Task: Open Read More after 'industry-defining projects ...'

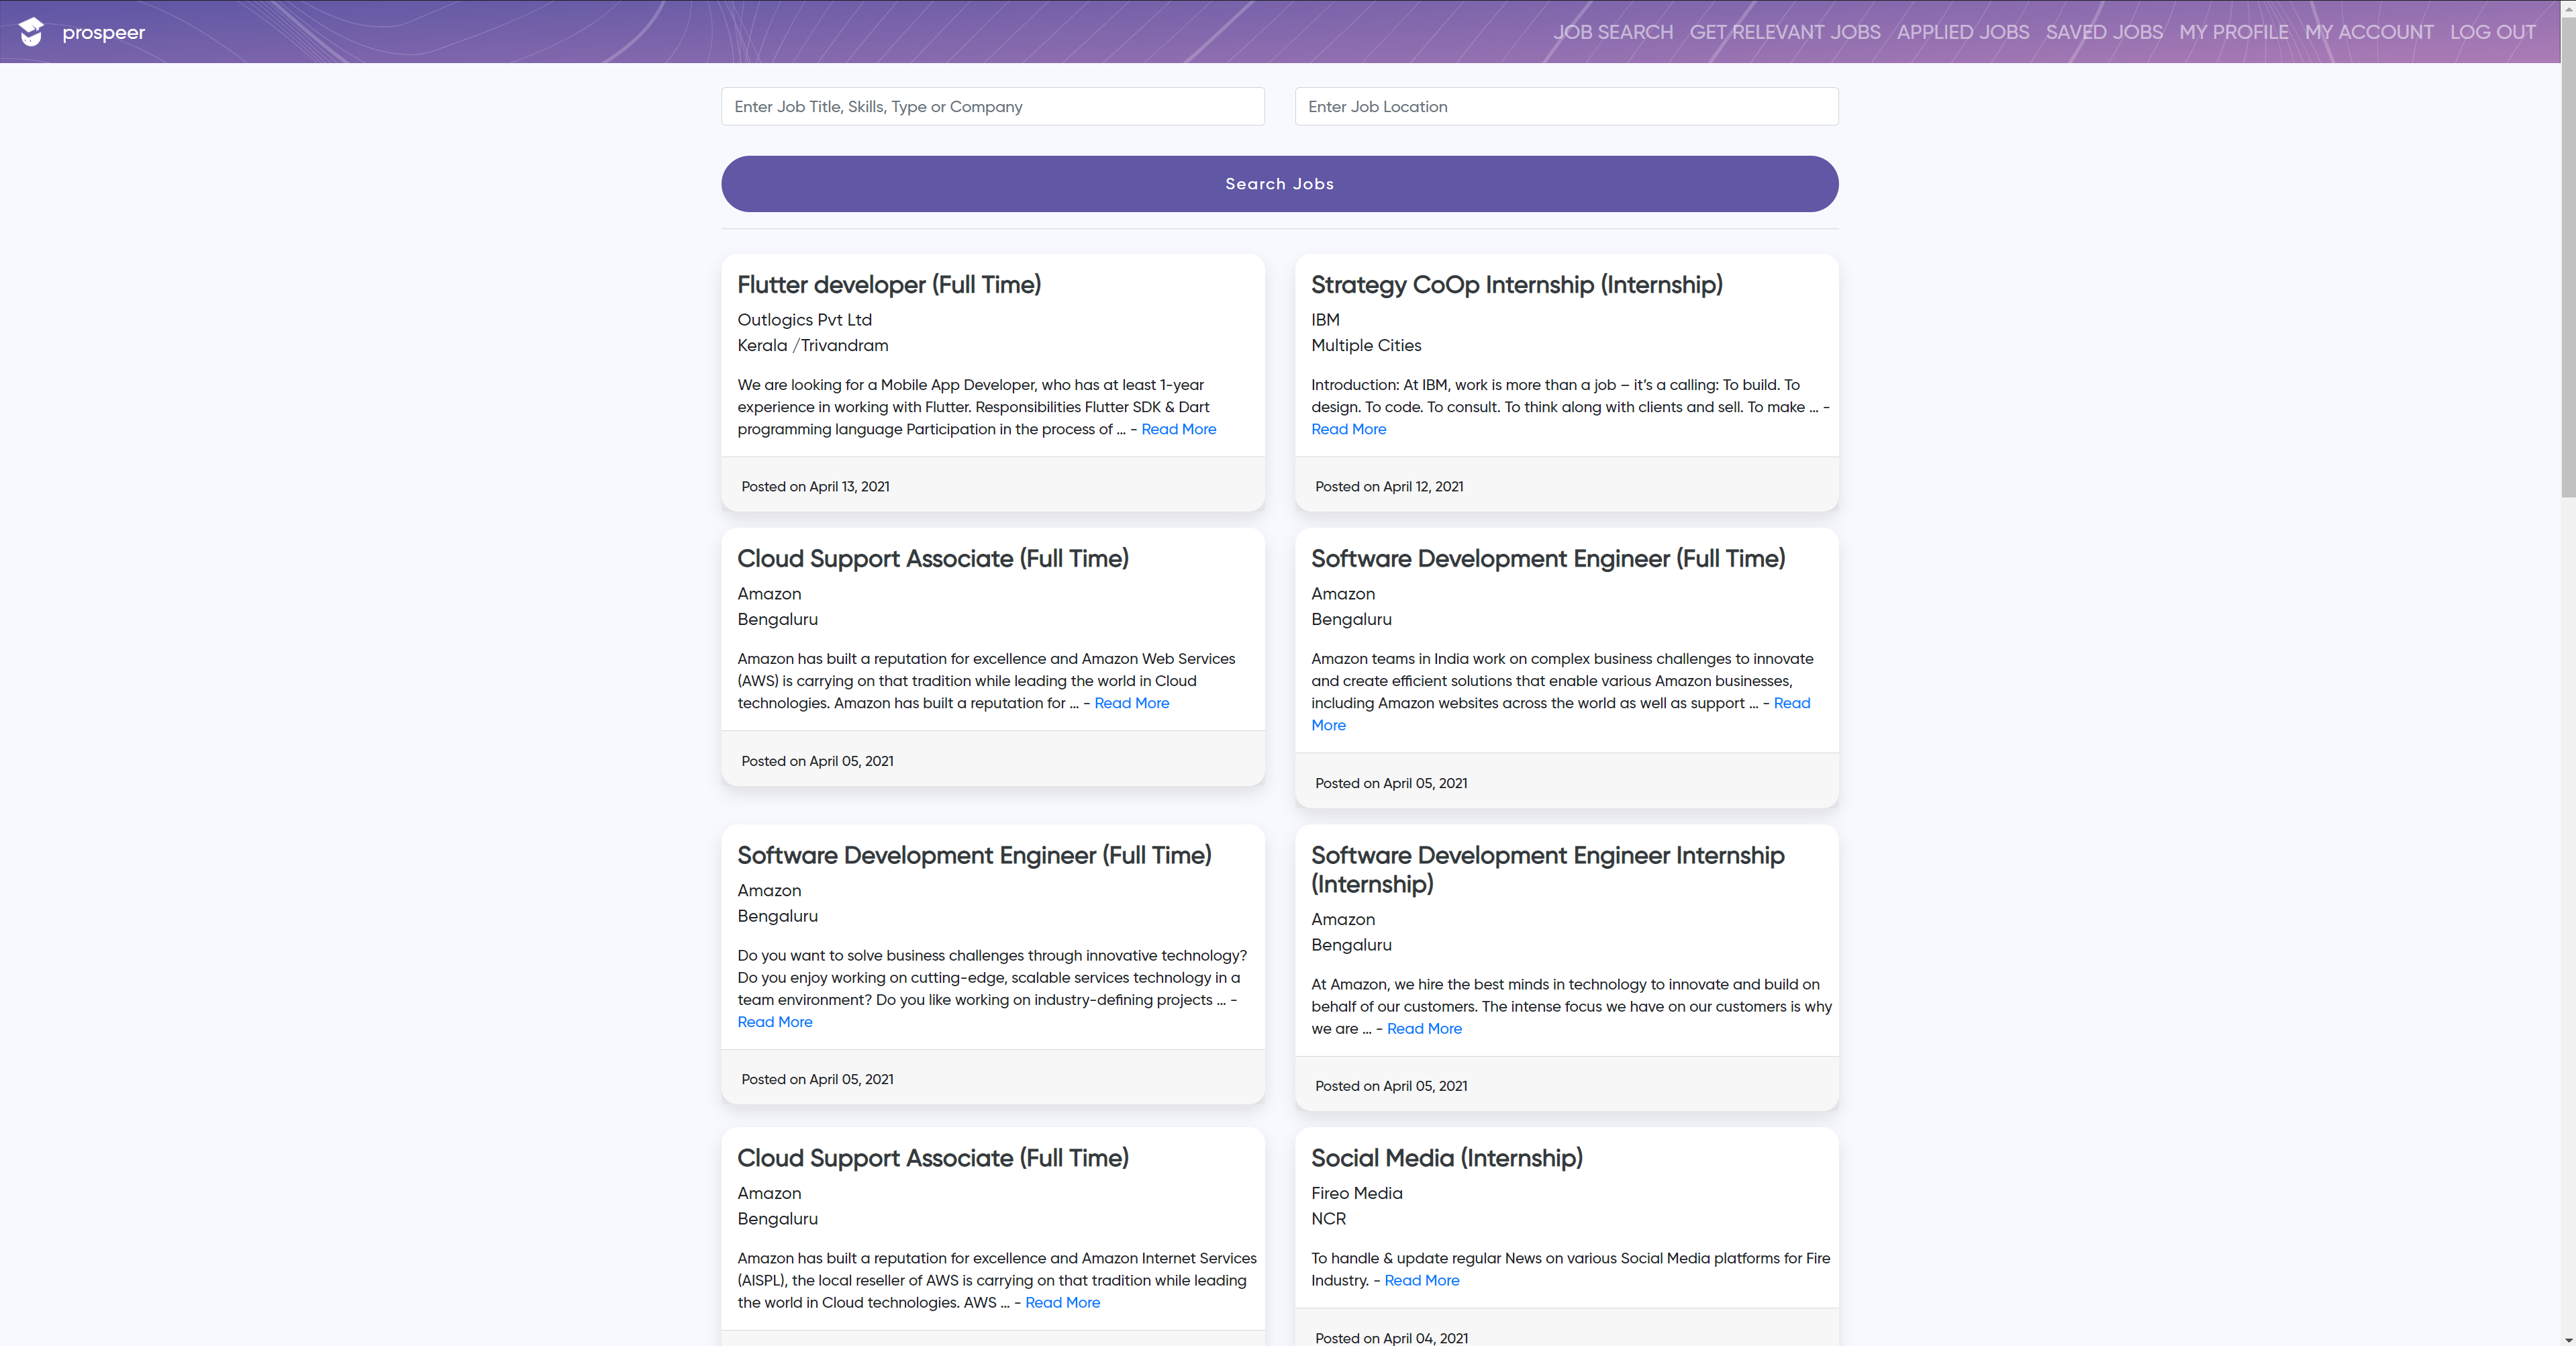Action: coord(774,1022)
